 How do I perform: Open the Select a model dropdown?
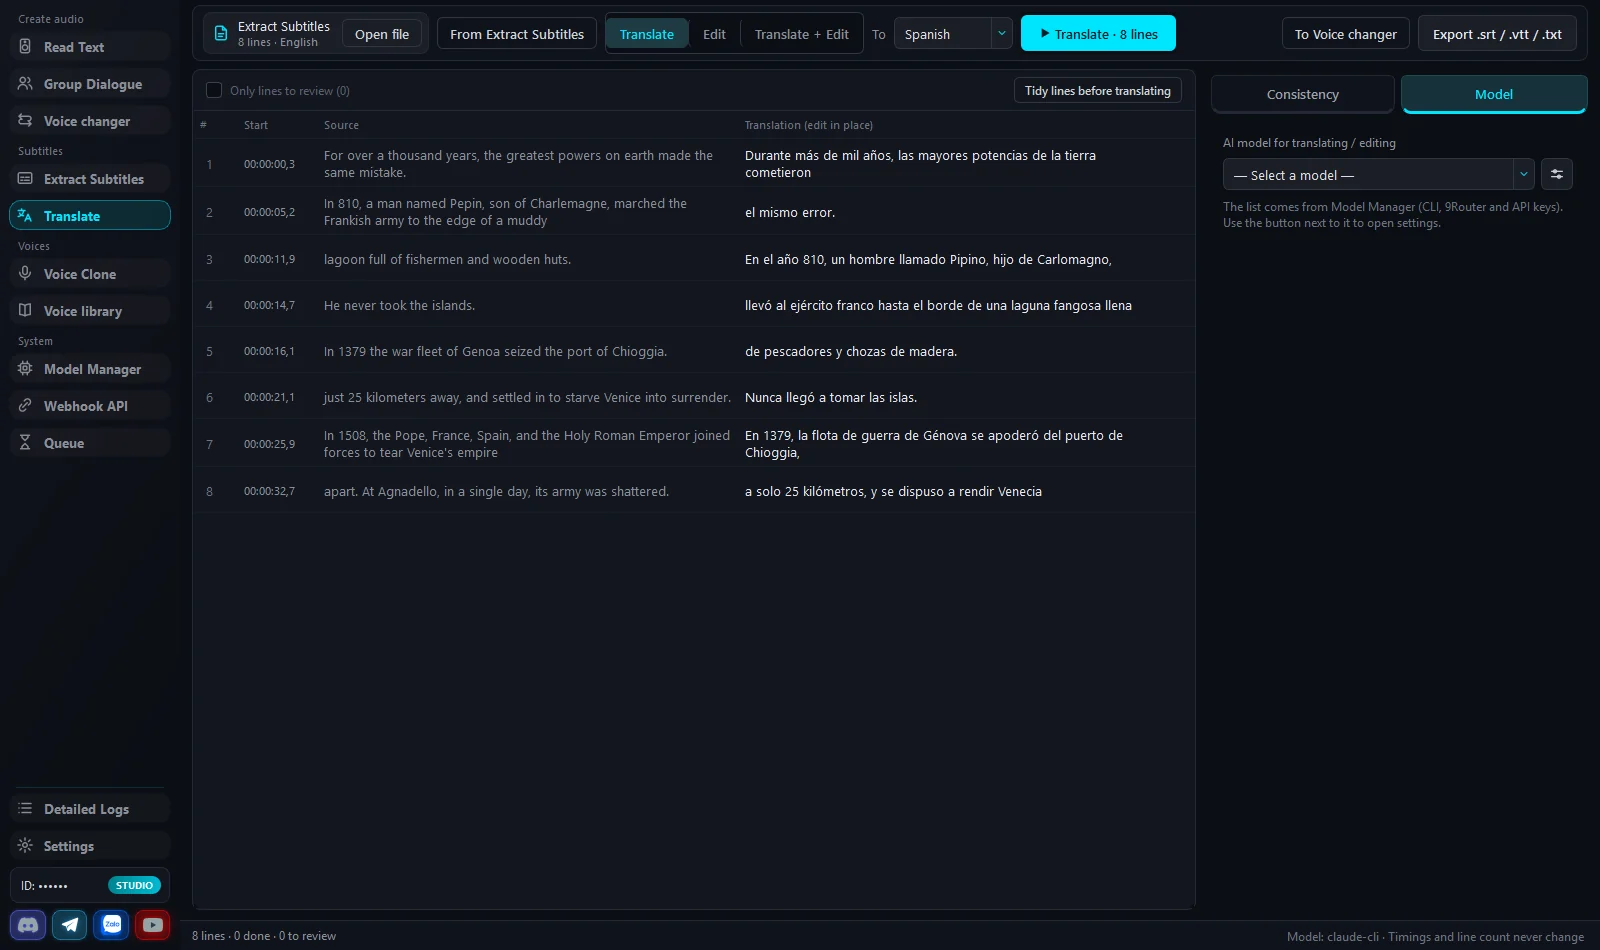tap(1378, 175)
